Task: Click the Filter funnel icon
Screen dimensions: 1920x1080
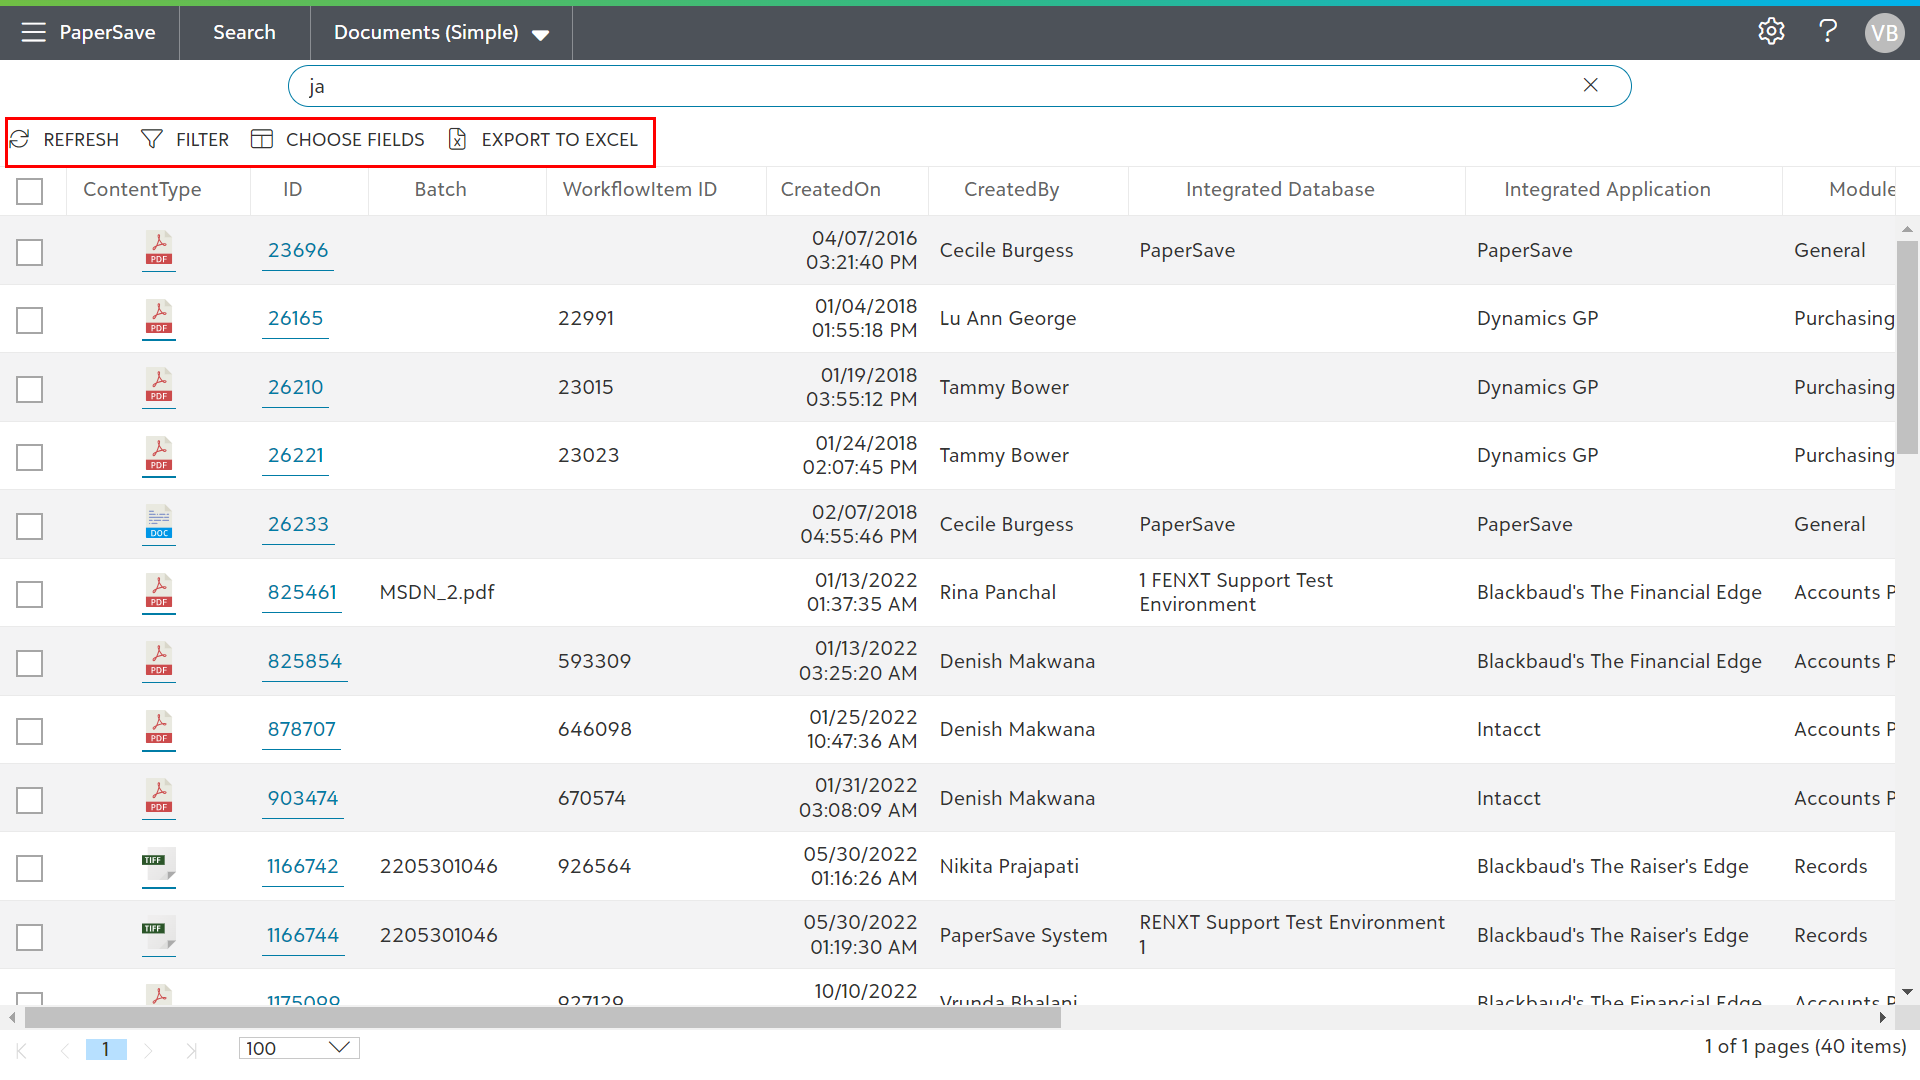Action: coord(152,139)
